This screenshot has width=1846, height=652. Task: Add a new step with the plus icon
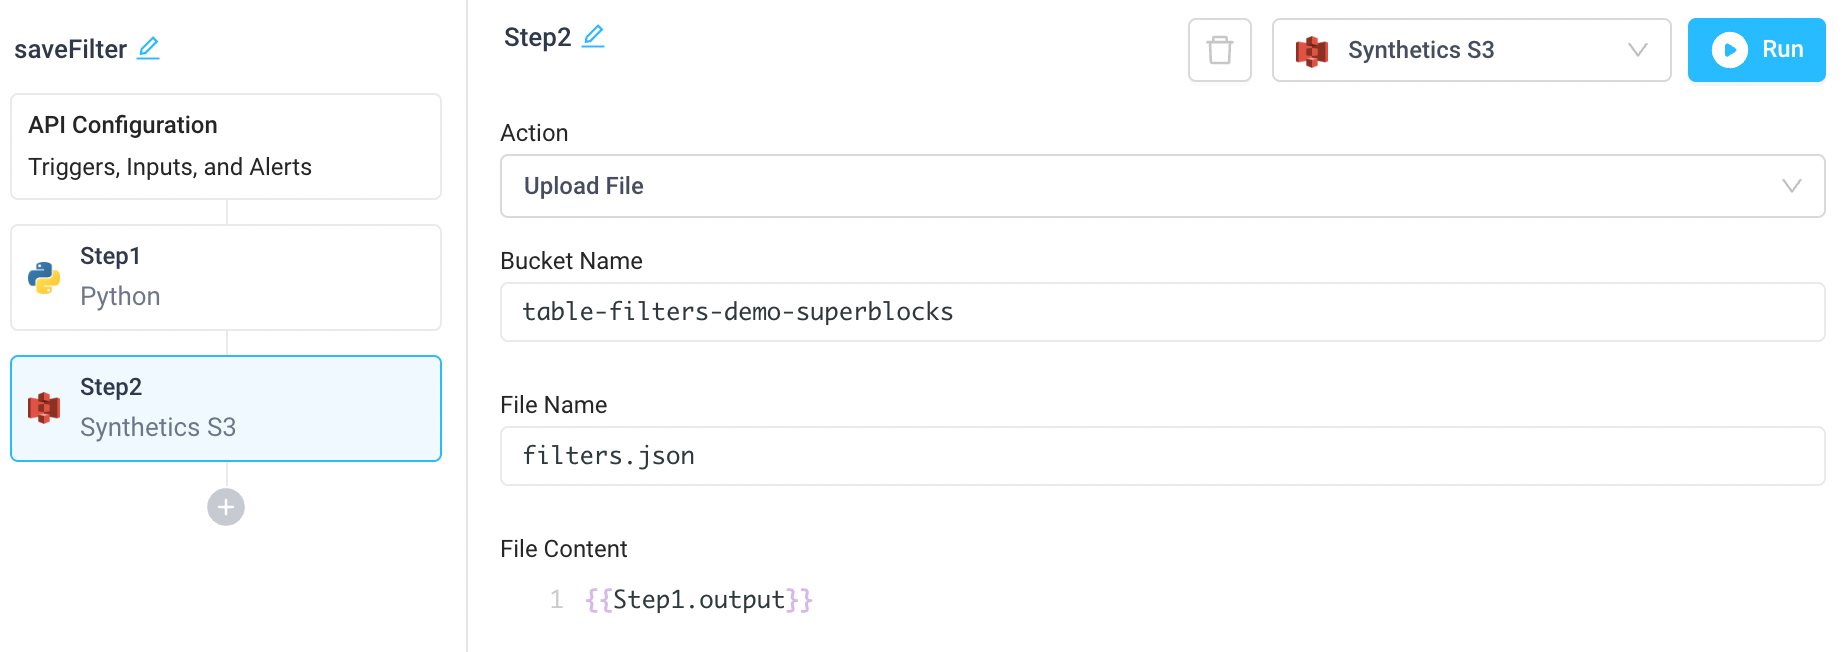coord(226,507)
